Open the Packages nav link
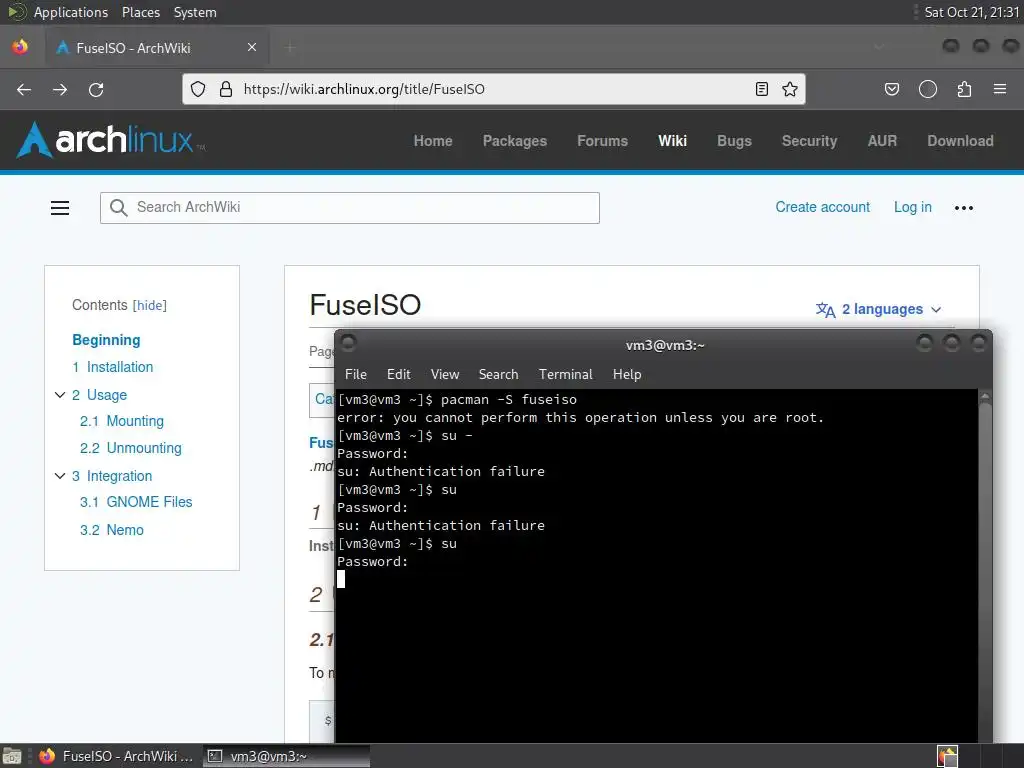This screenshot has width=1024, height=768. pyautogui.click(x=515, y=141)
